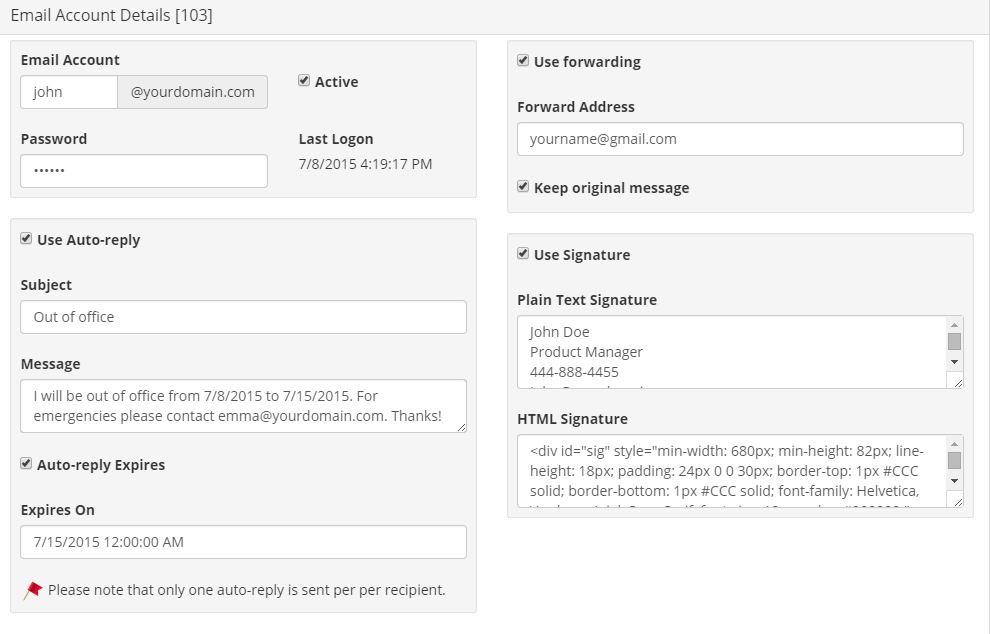The height and width of the screenshot is (634, 990).
Task: Click HTML Signature scroll up arrow
Action: coord(954,443)
